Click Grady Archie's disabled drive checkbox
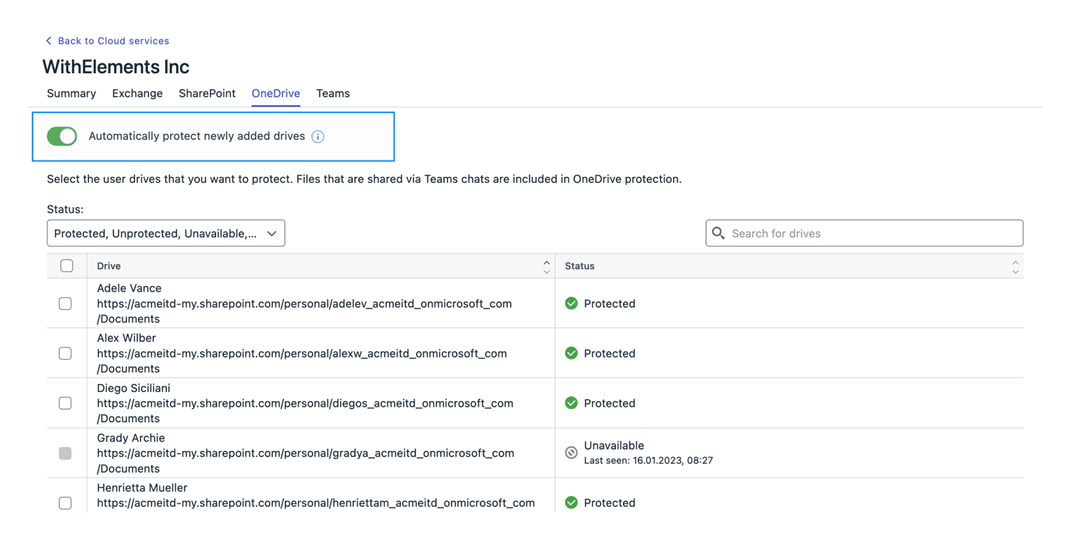 [x=65, y=453]
